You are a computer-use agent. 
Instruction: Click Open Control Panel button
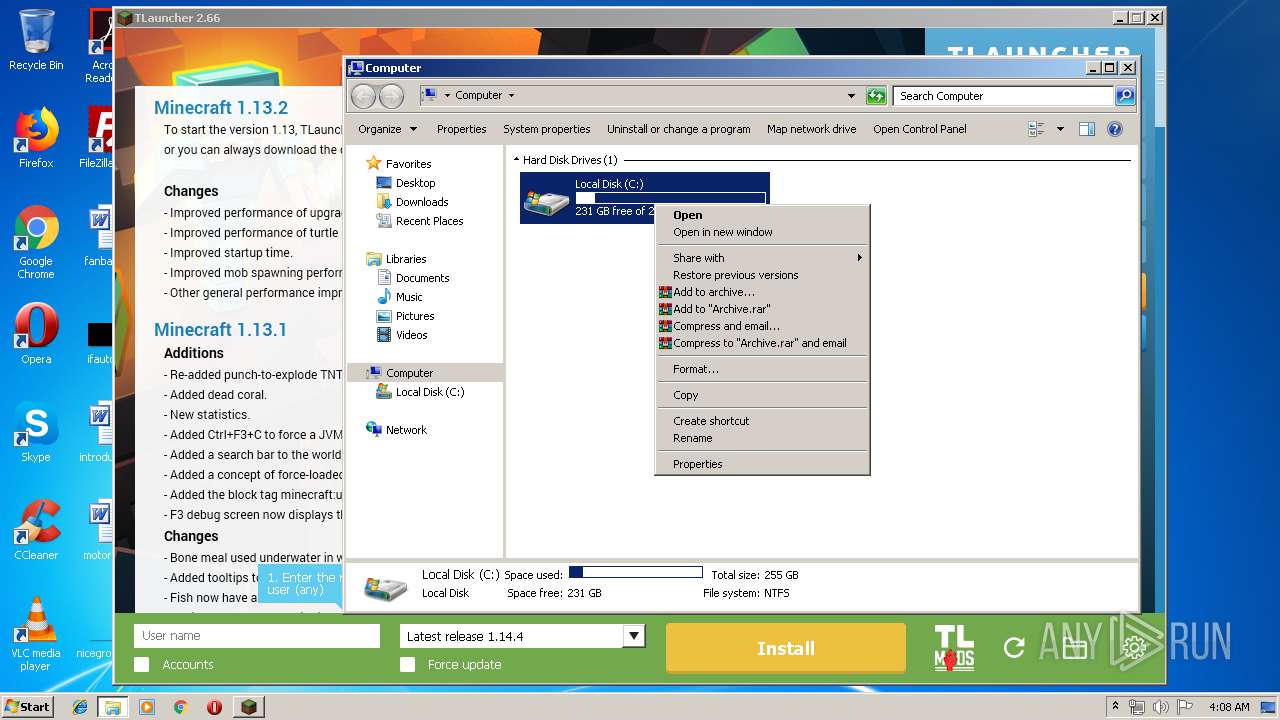pos(919,129)
